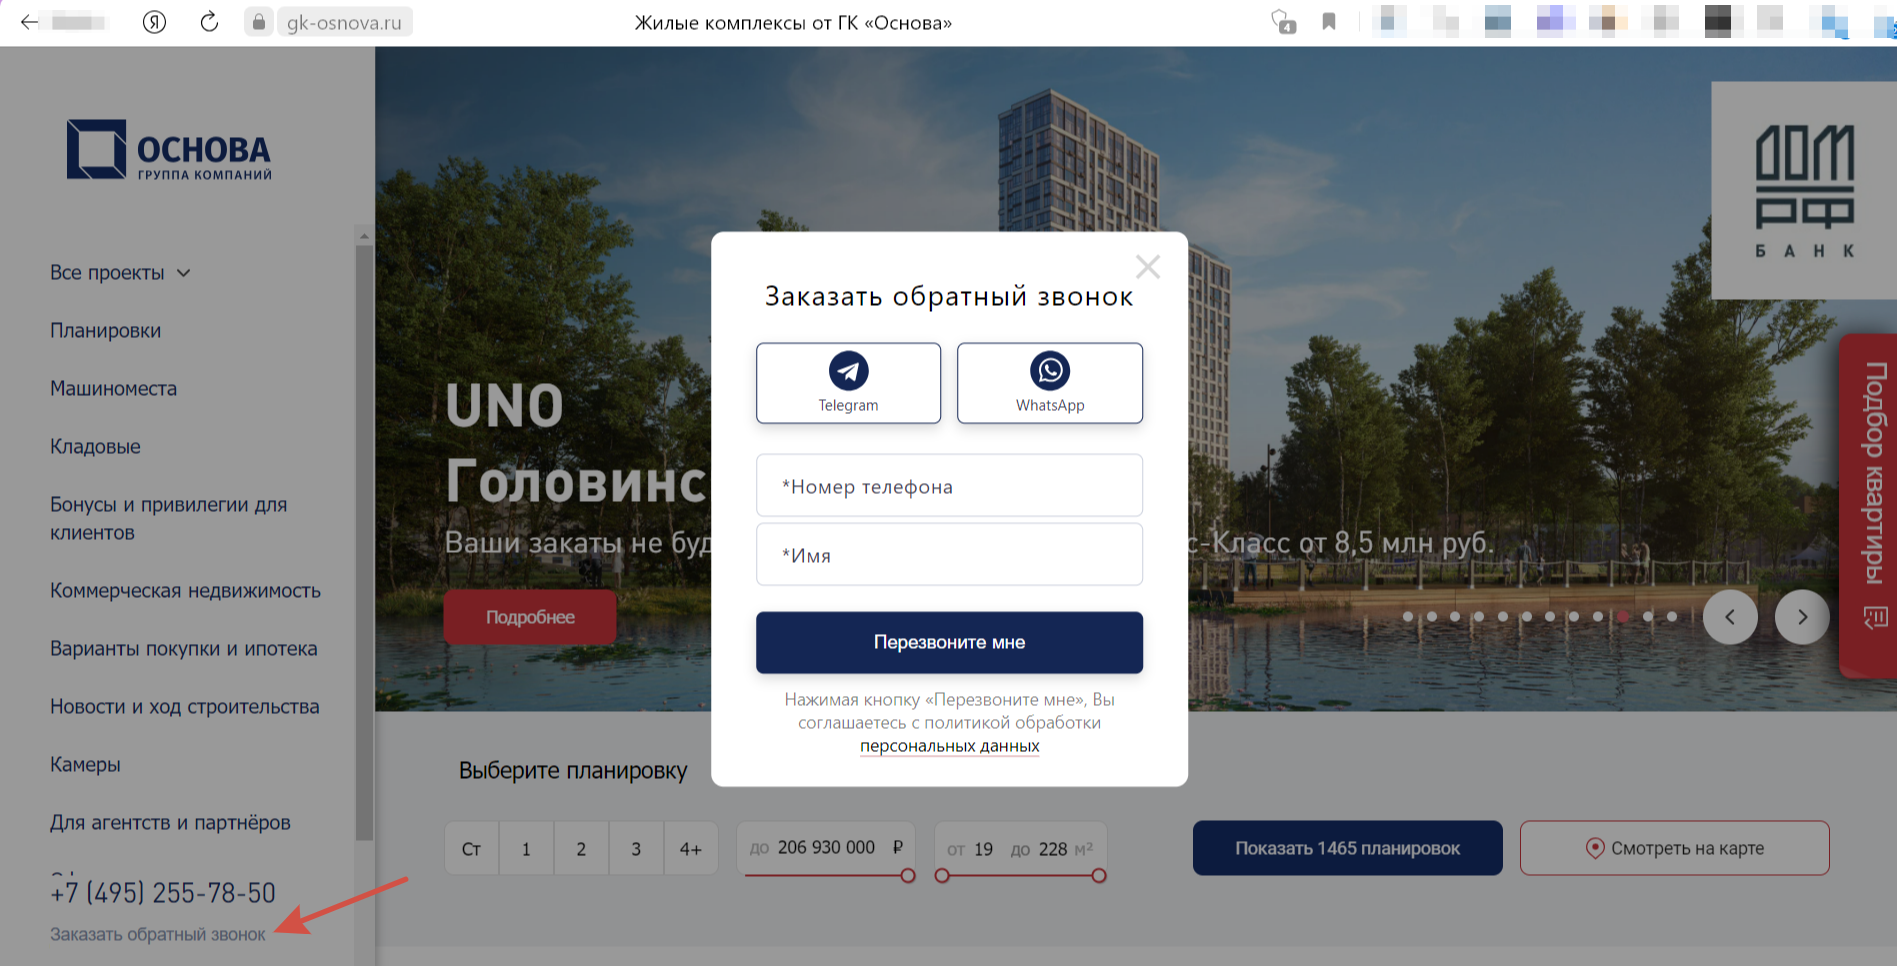Click the ДОМ.РФ Банк logo banner
The width and height of the screenshot is (1897, 966).
pyautogui.click(x=1804, y=190)
